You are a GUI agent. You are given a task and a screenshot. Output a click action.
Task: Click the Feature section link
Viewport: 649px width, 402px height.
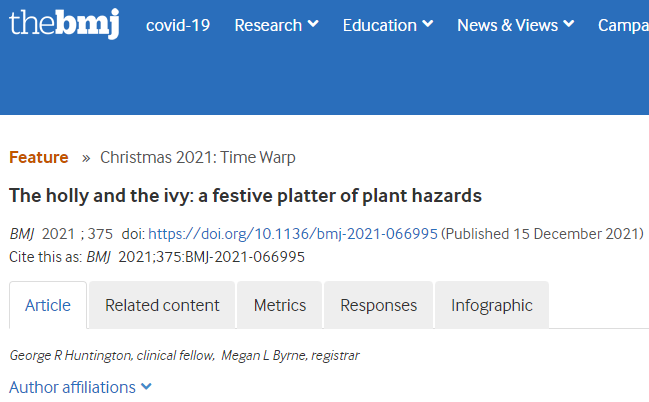point(38,157)
